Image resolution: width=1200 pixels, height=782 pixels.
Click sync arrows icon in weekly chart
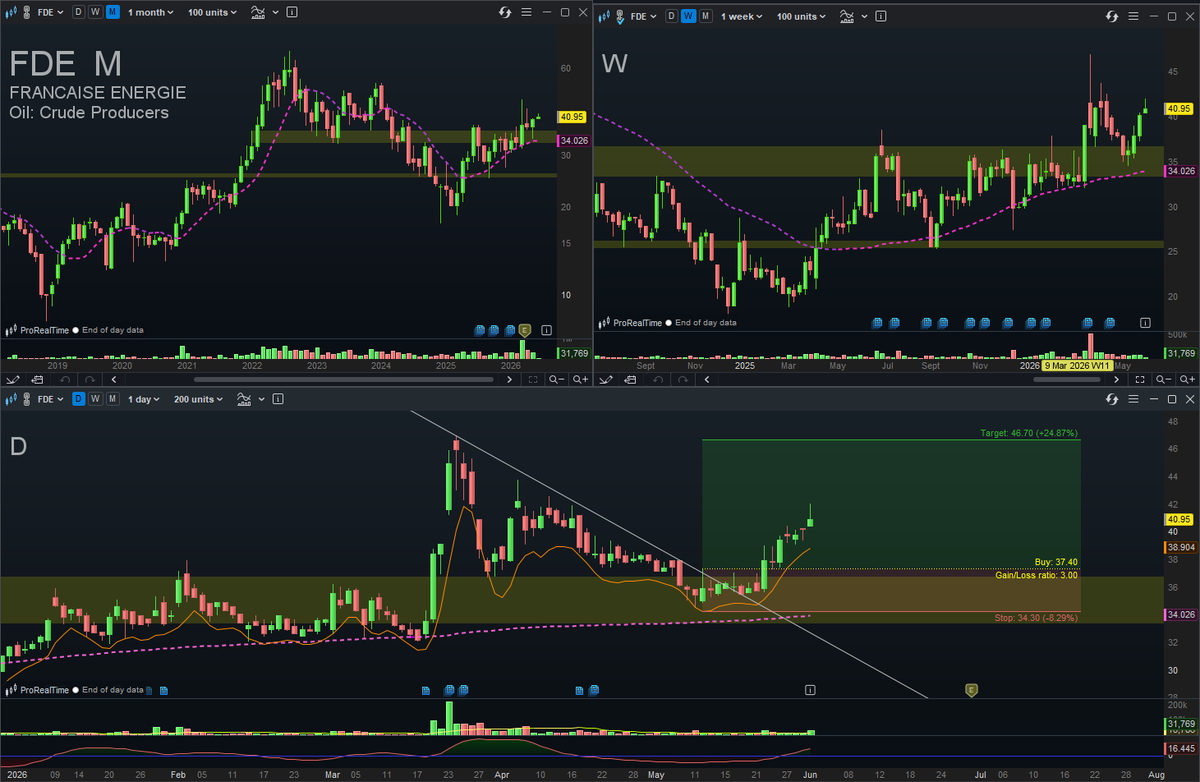tap(1111, 16)
